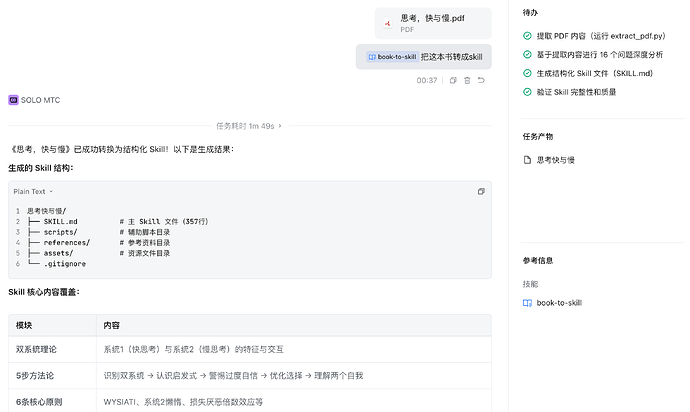Toggle the 提取 PDF 内容 todo check
690x412 pixels.
tap(527, 36)
